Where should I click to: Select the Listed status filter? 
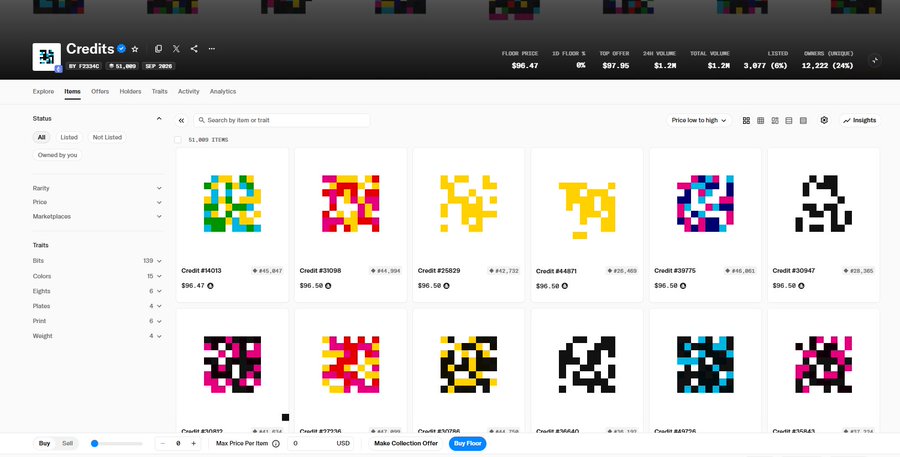[69, 138]
